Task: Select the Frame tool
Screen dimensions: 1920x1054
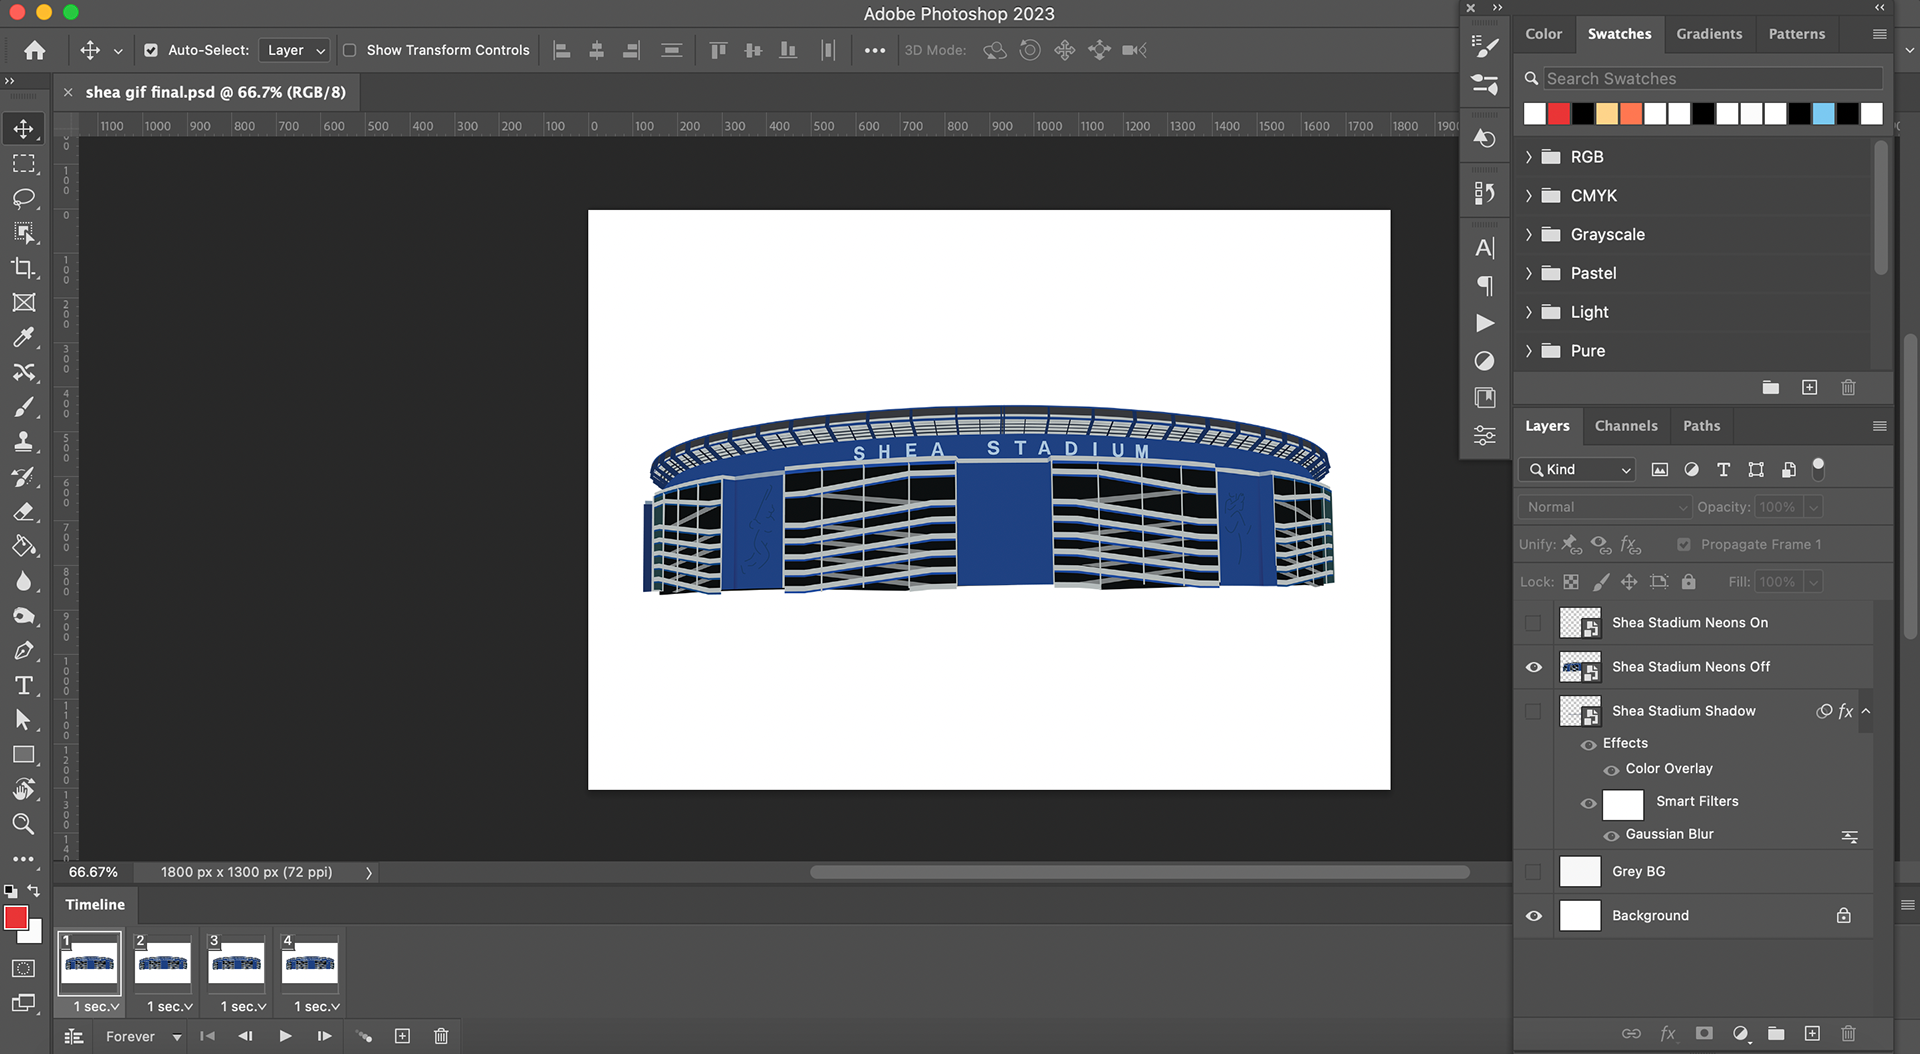Action: coord(24,302)
